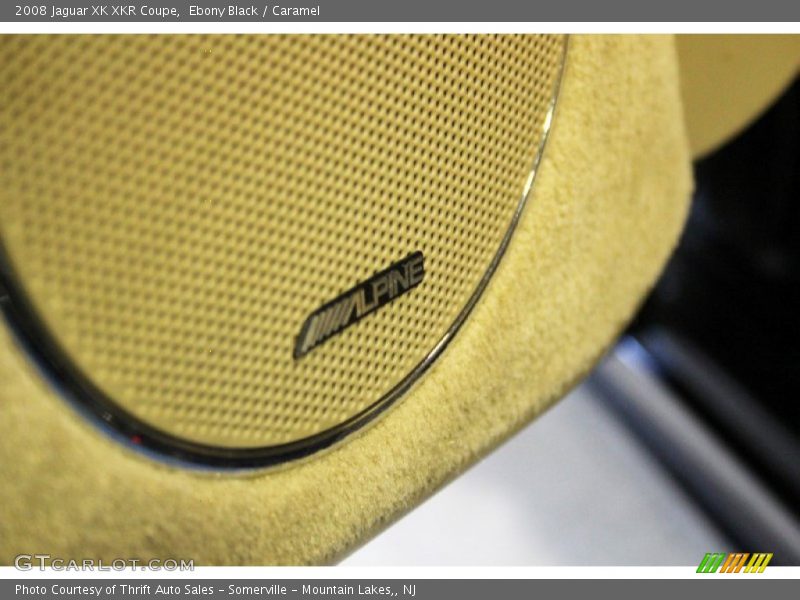Screen dimensions: 800x600
Task: Click the 'Ebony Black / Caramel' color caption
Action: coord(254,11)
